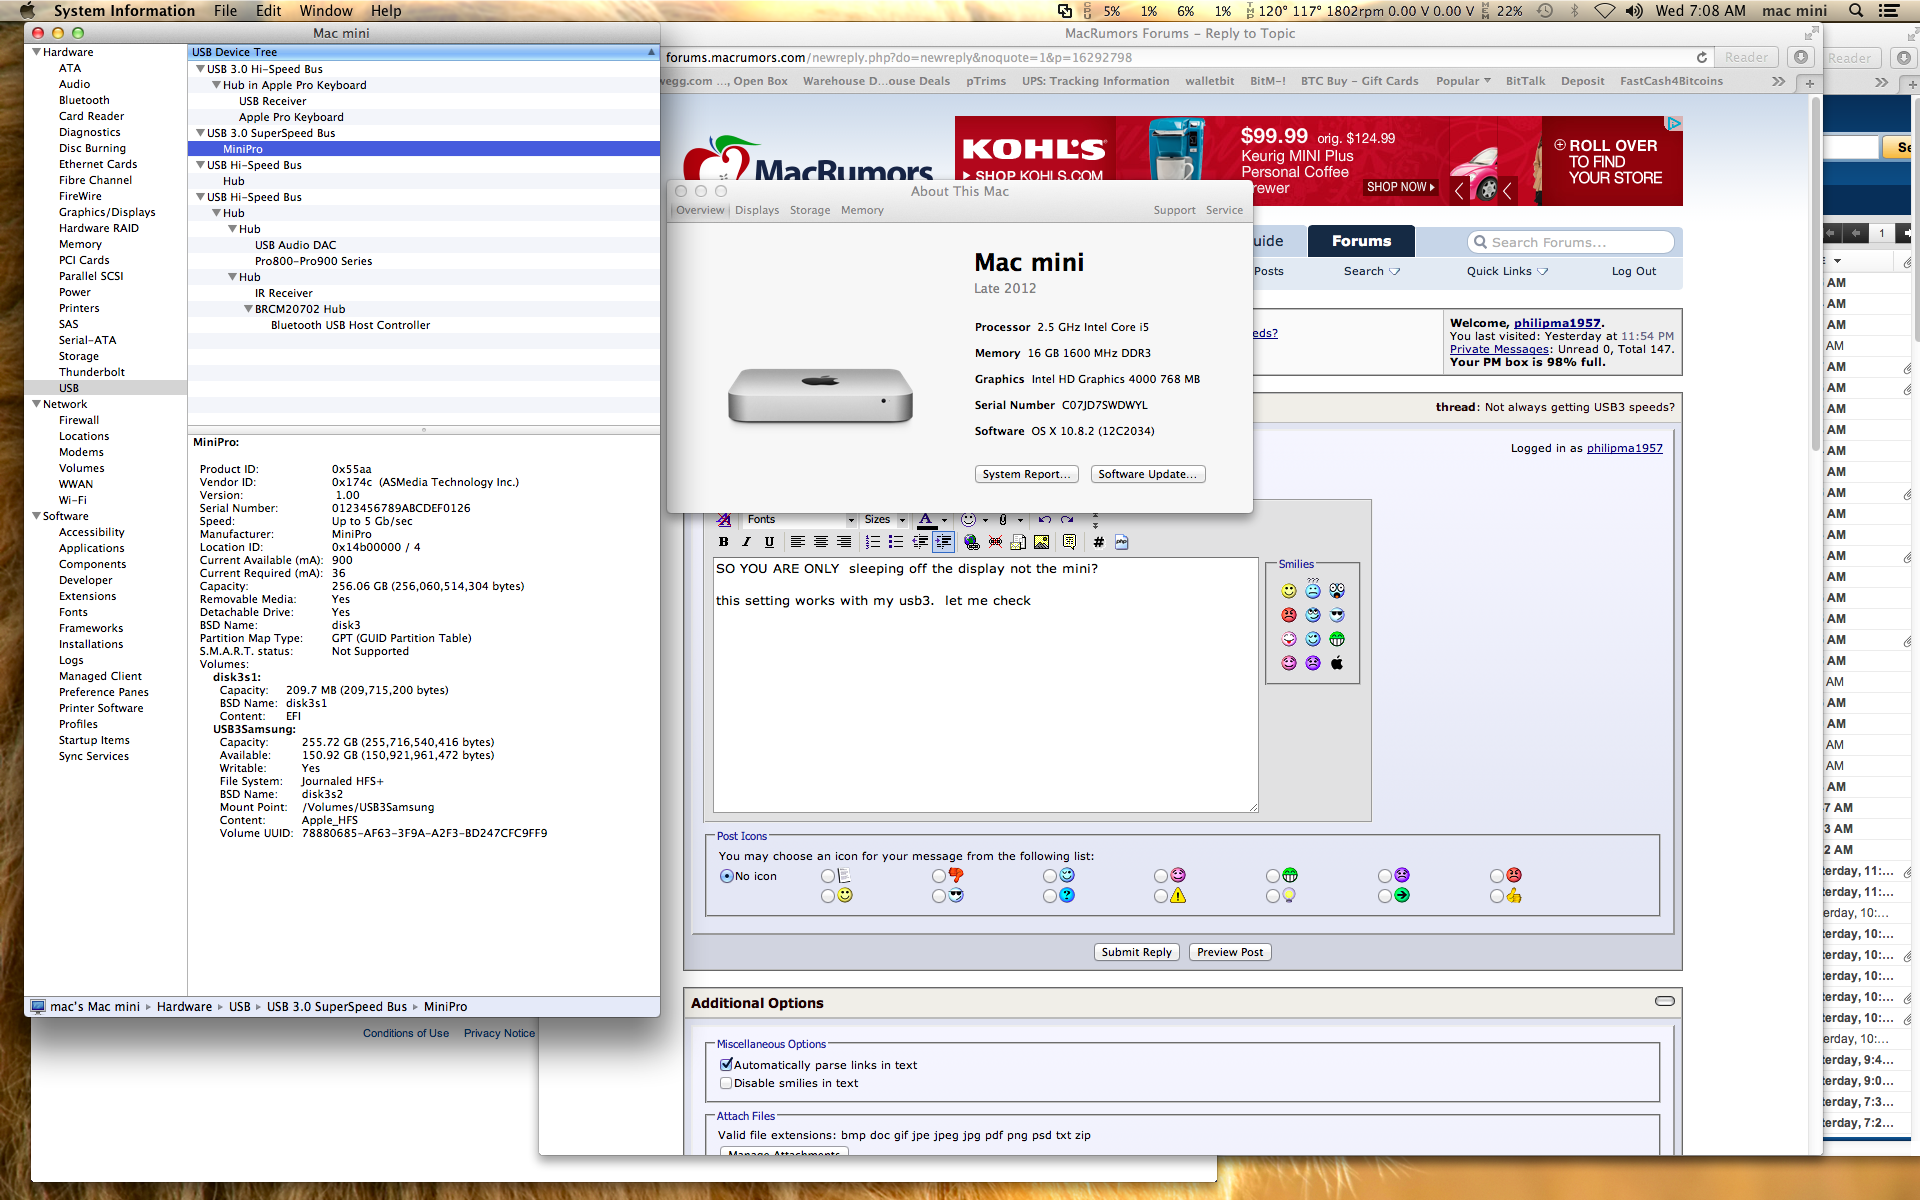Image resolution: width=1920 pixels, height=1200 pixels.
Task: Collapse the Hardware section in sidebar
Action: click(36, 52)
